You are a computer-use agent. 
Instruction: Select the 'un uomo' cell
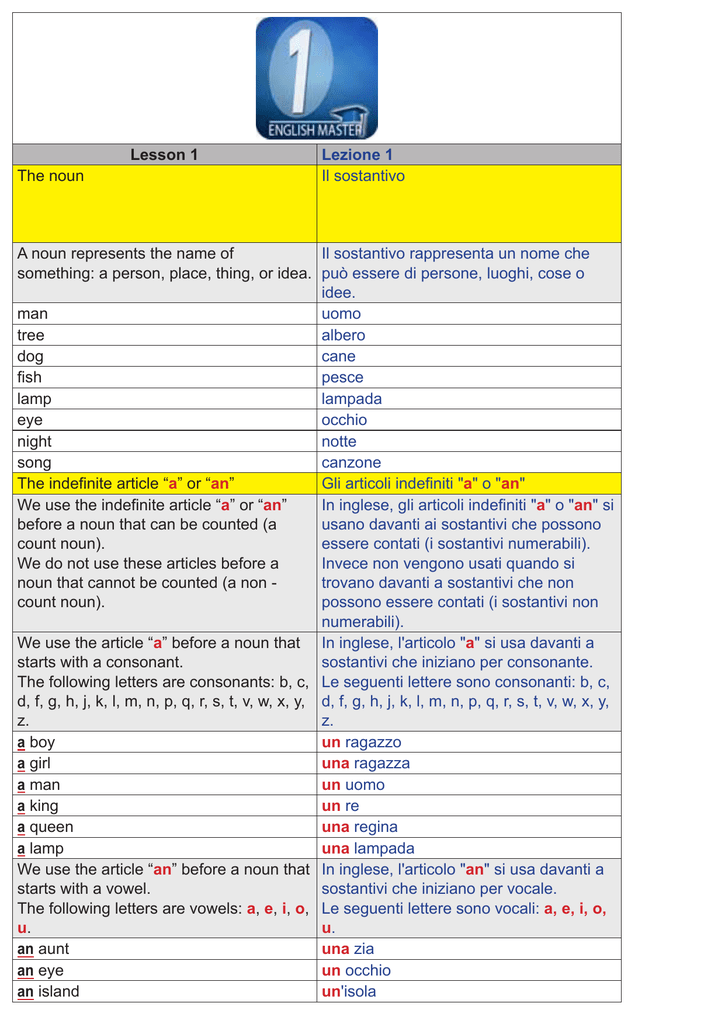(x=469, y=785)
